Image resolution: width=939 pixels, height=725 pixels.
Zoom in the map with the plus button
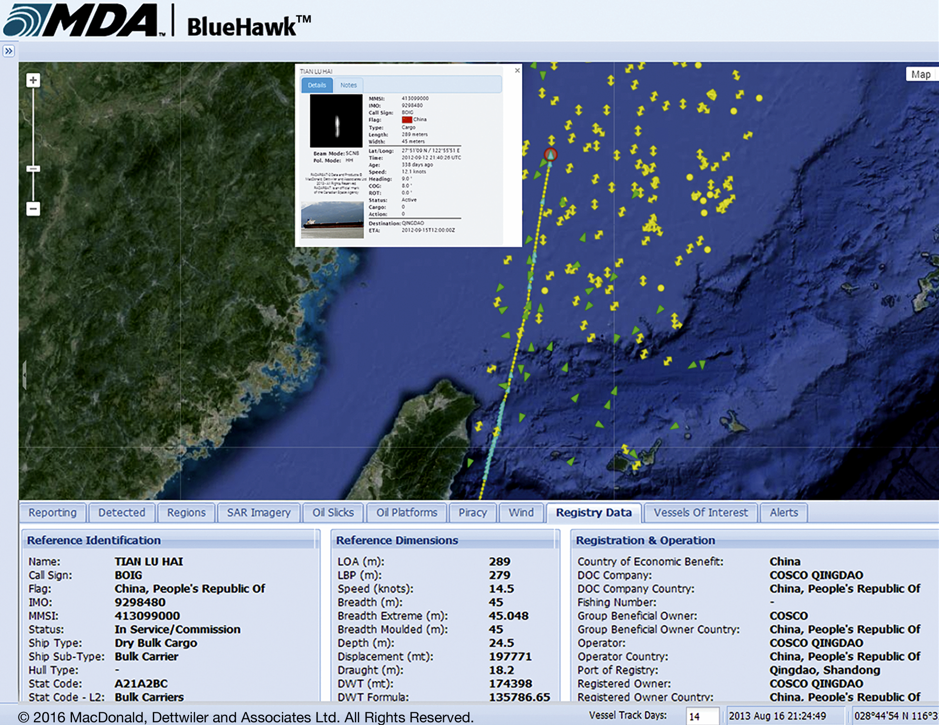[x=33, y=80]
